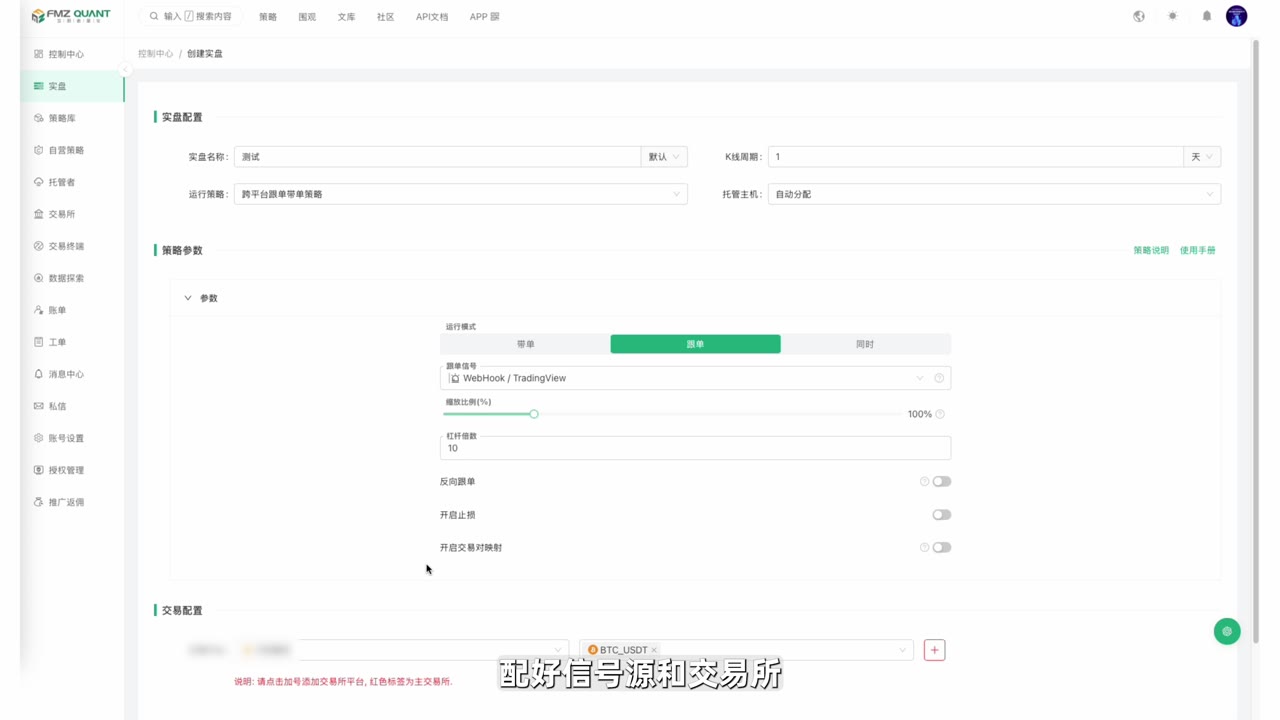Click the help icon next to 100% scale
Image resolution: width=1280 pixels, height=720 pixels.
tap(940, 414)
